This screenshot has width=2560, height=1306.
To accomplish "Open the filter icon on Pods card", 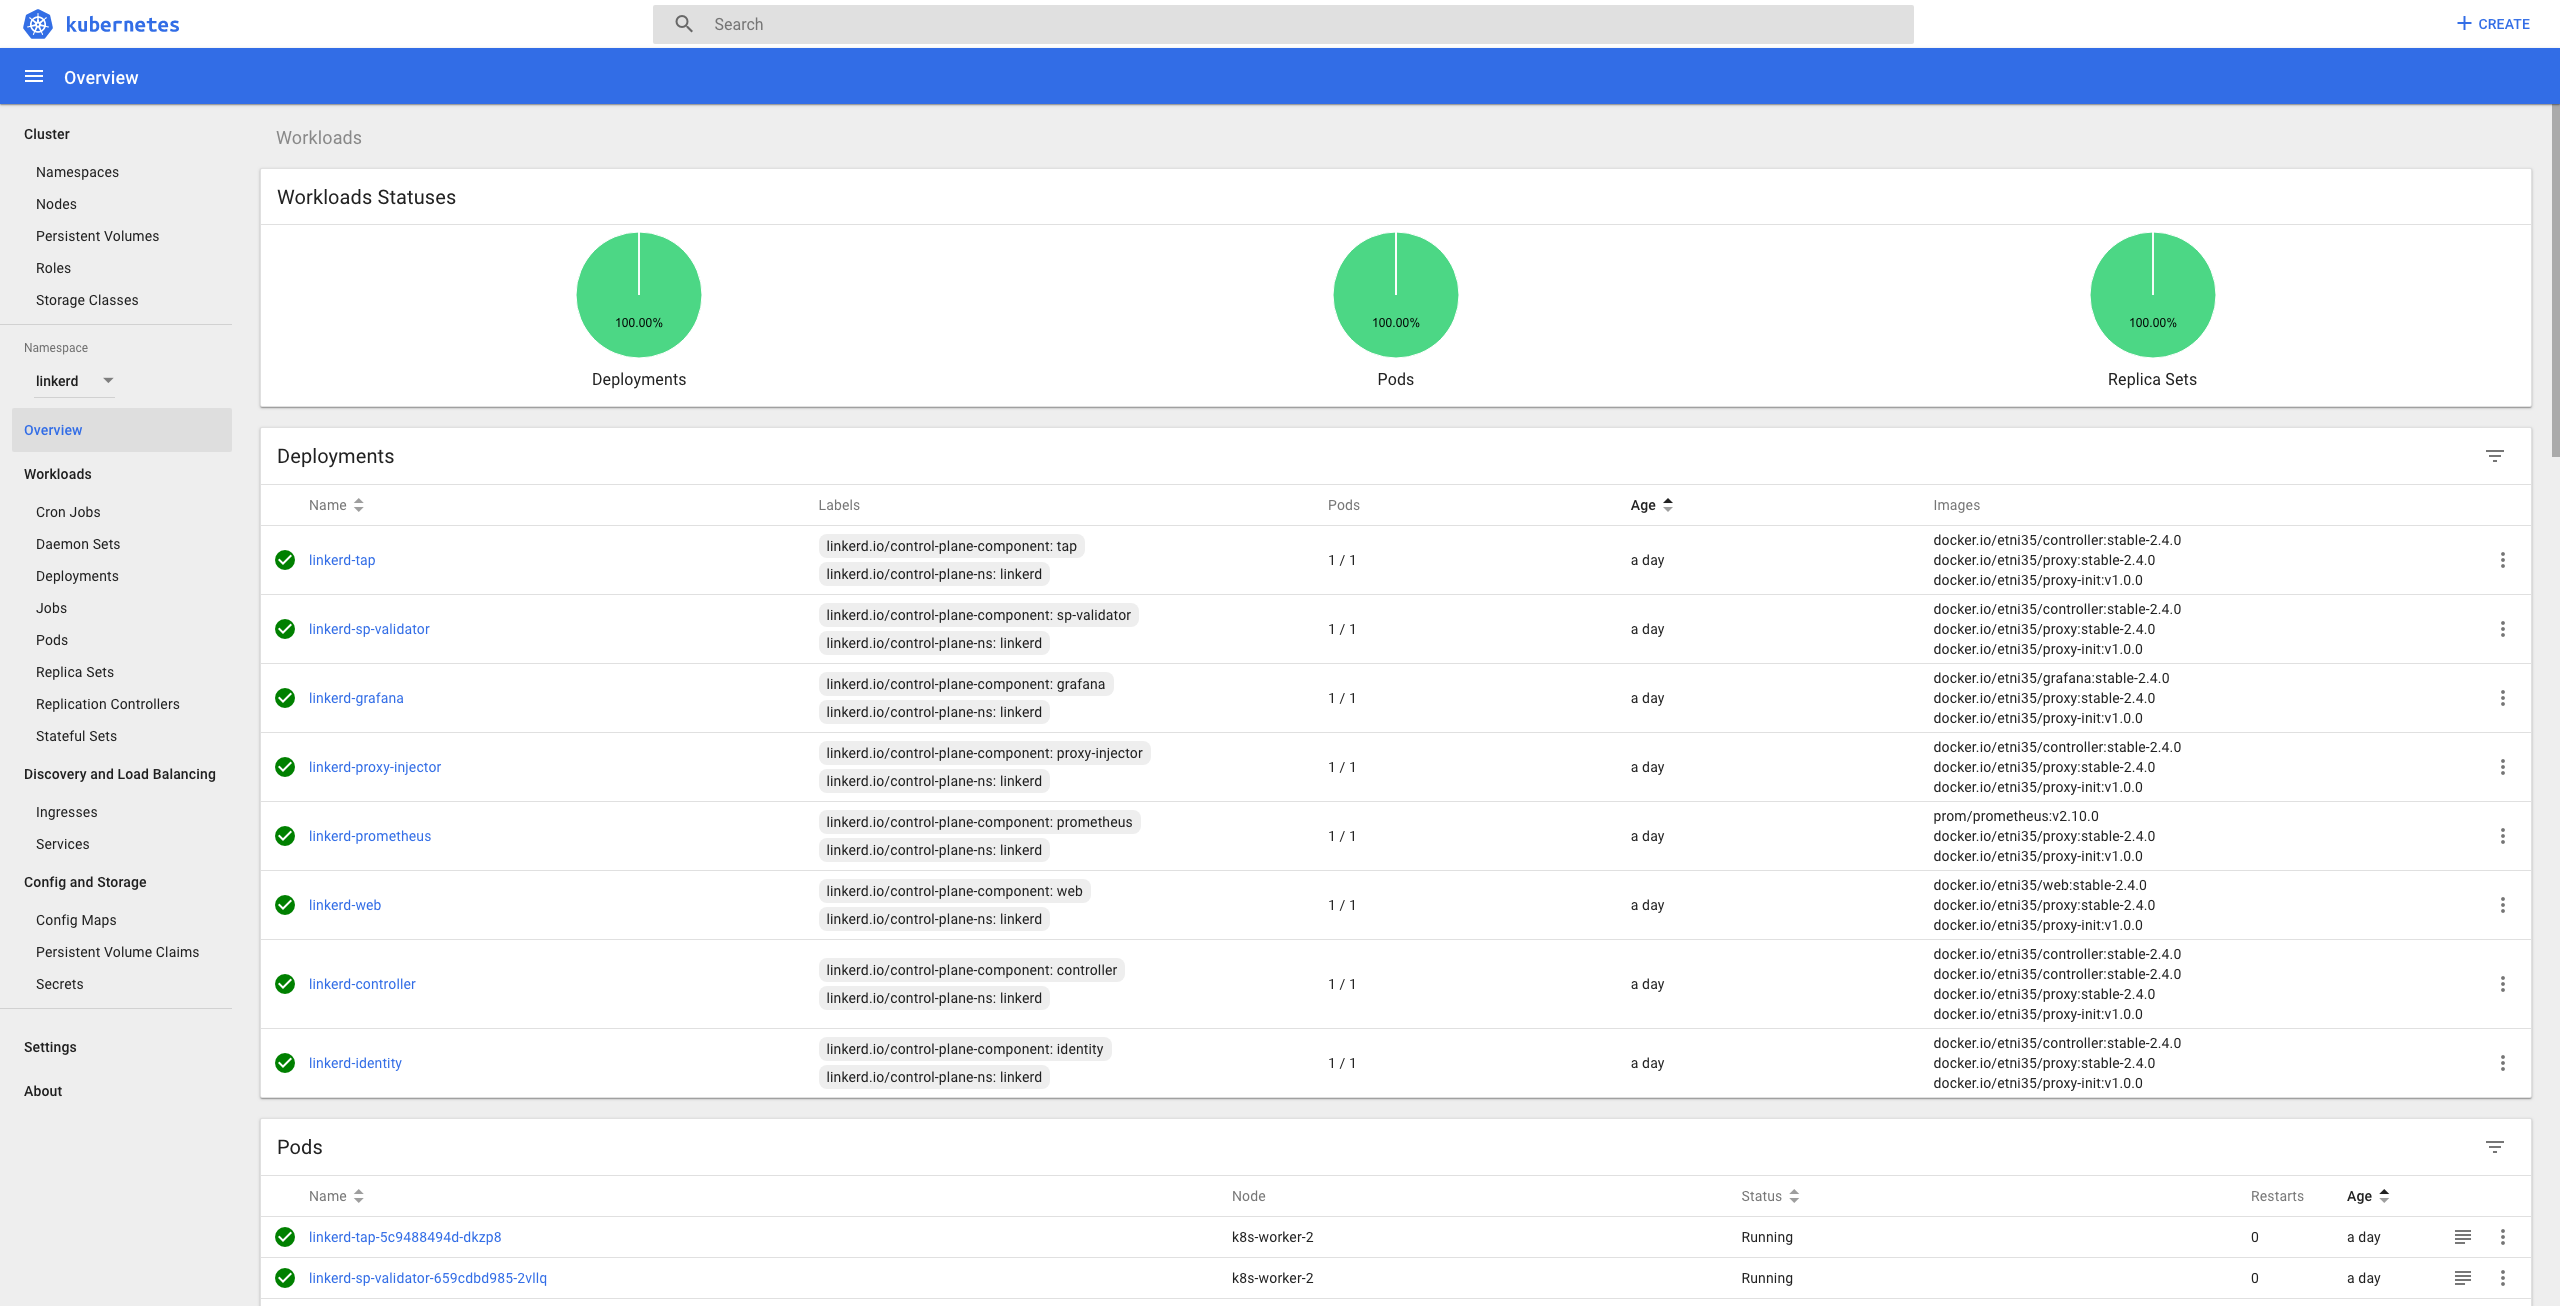I will point(2496,1146).
